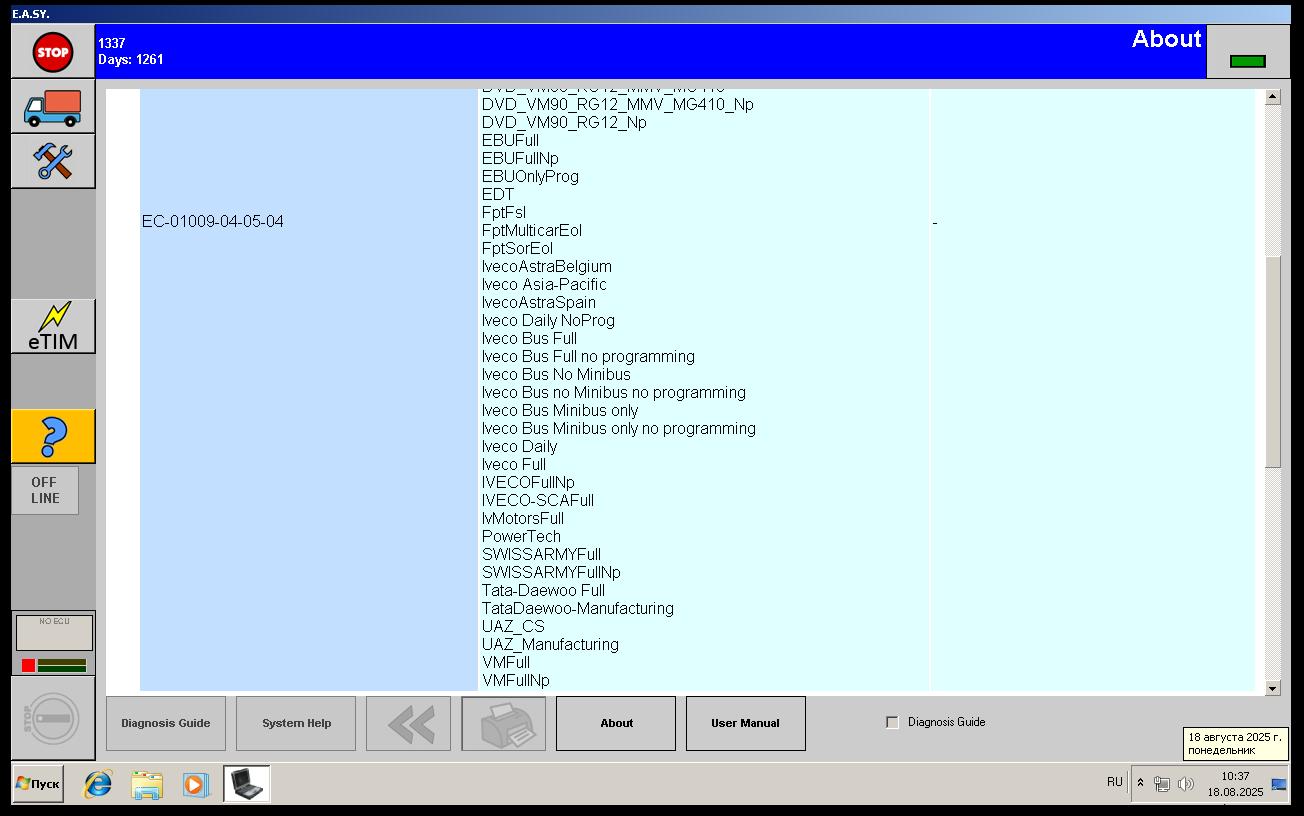Click the green status indicator
Image resolution: width=1304 pixels, height=816 pixels.
pos(1247,61)
